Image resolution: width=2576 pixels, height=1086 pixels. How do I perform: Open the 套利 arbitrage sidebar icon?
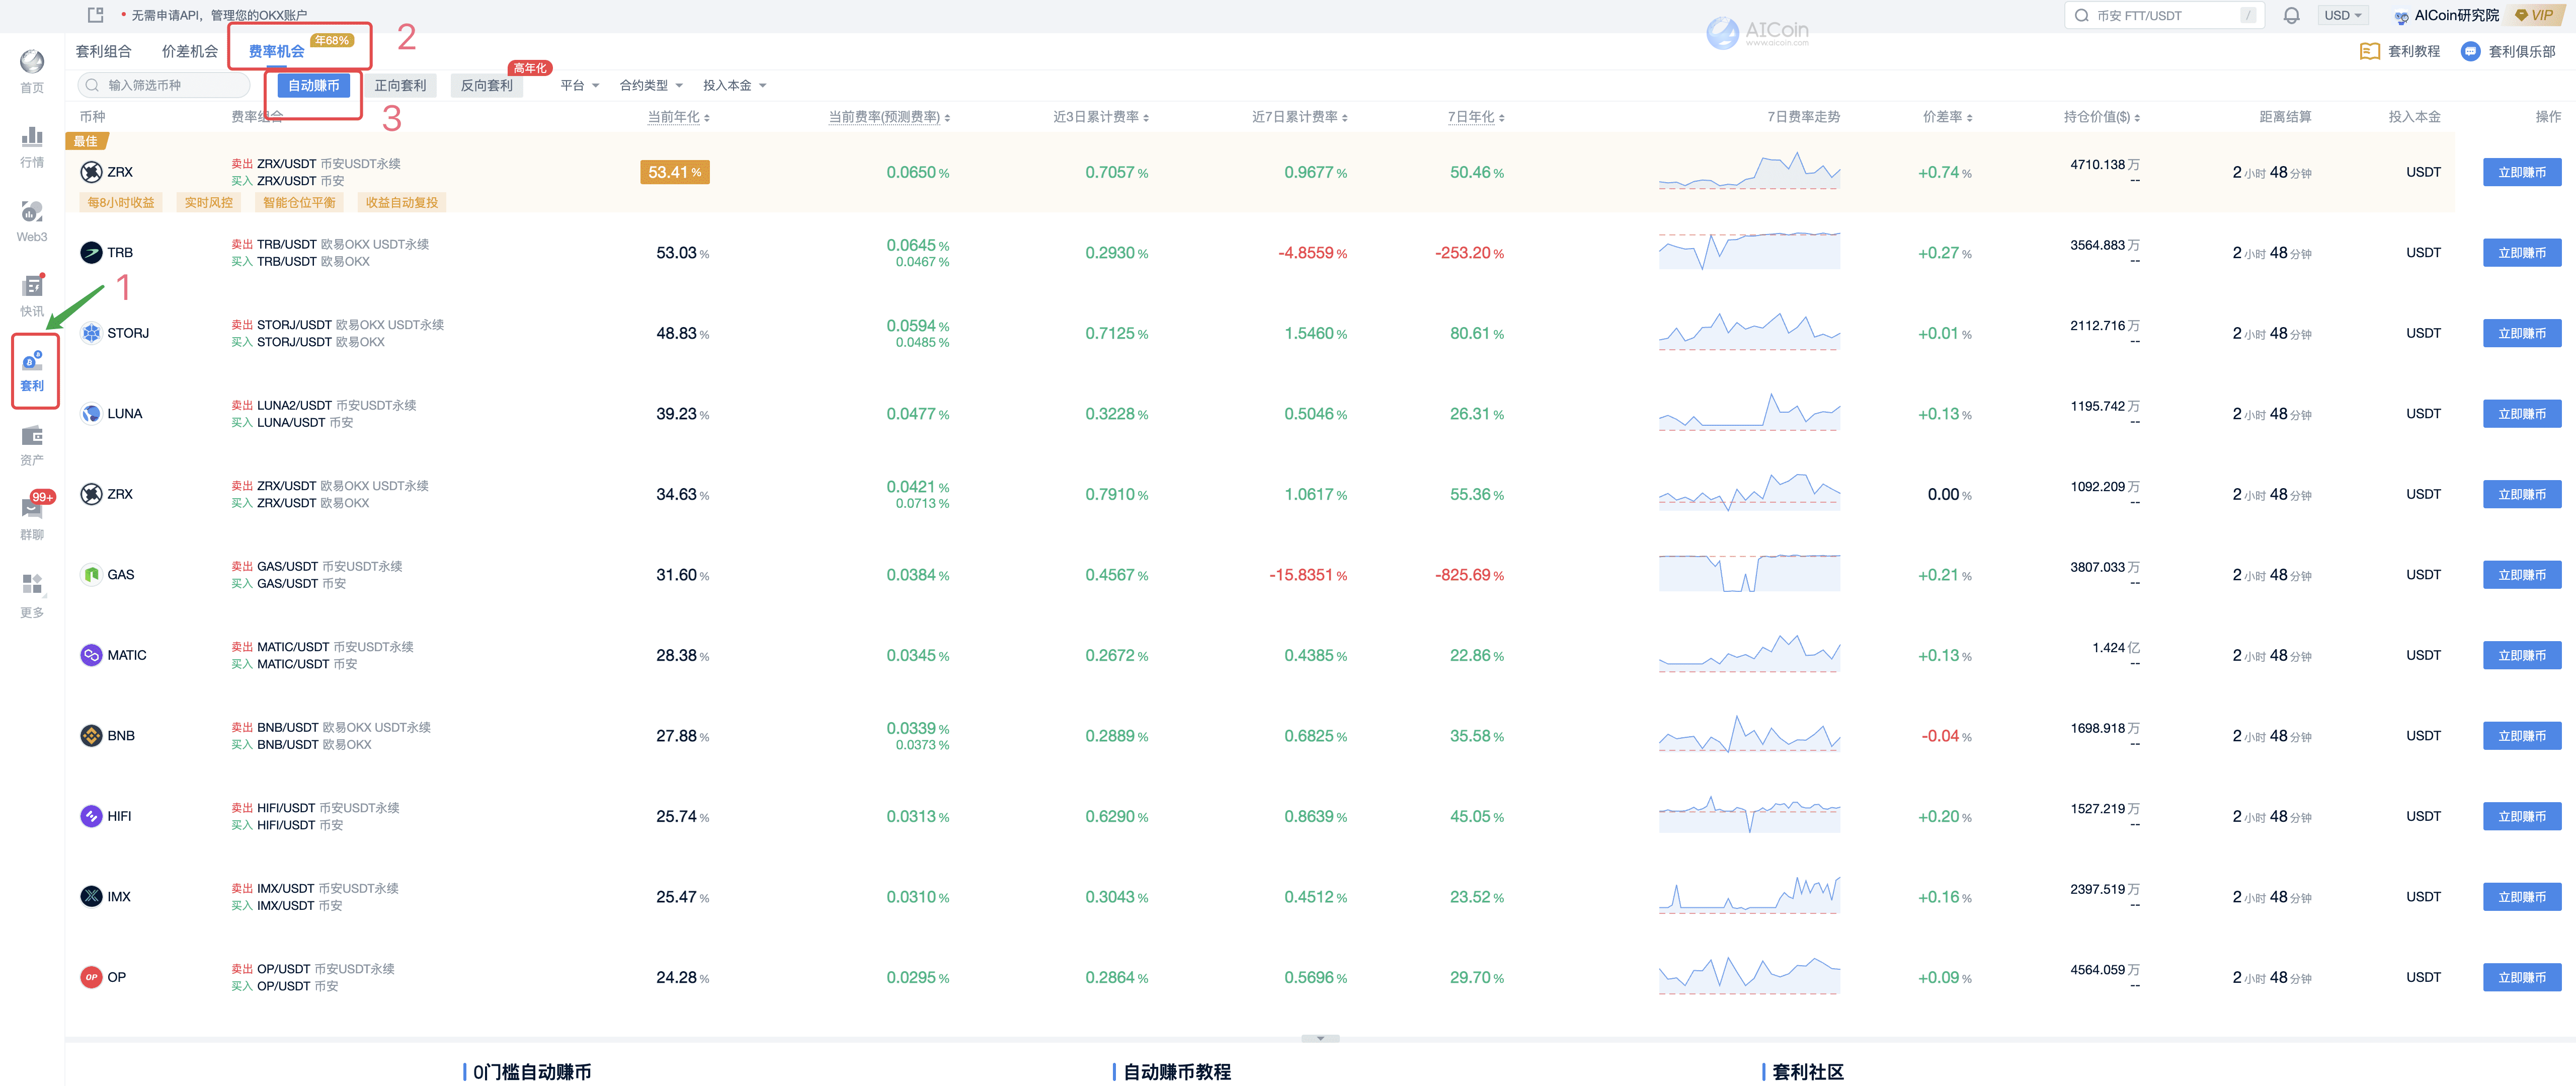click(32, 361)
